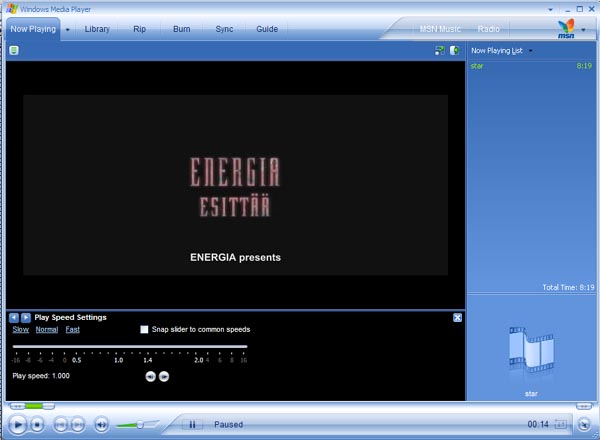The width and height of the screenshot is (600, 440).
Task: Open the Now Playing tab
Action: tap(33, 29)
